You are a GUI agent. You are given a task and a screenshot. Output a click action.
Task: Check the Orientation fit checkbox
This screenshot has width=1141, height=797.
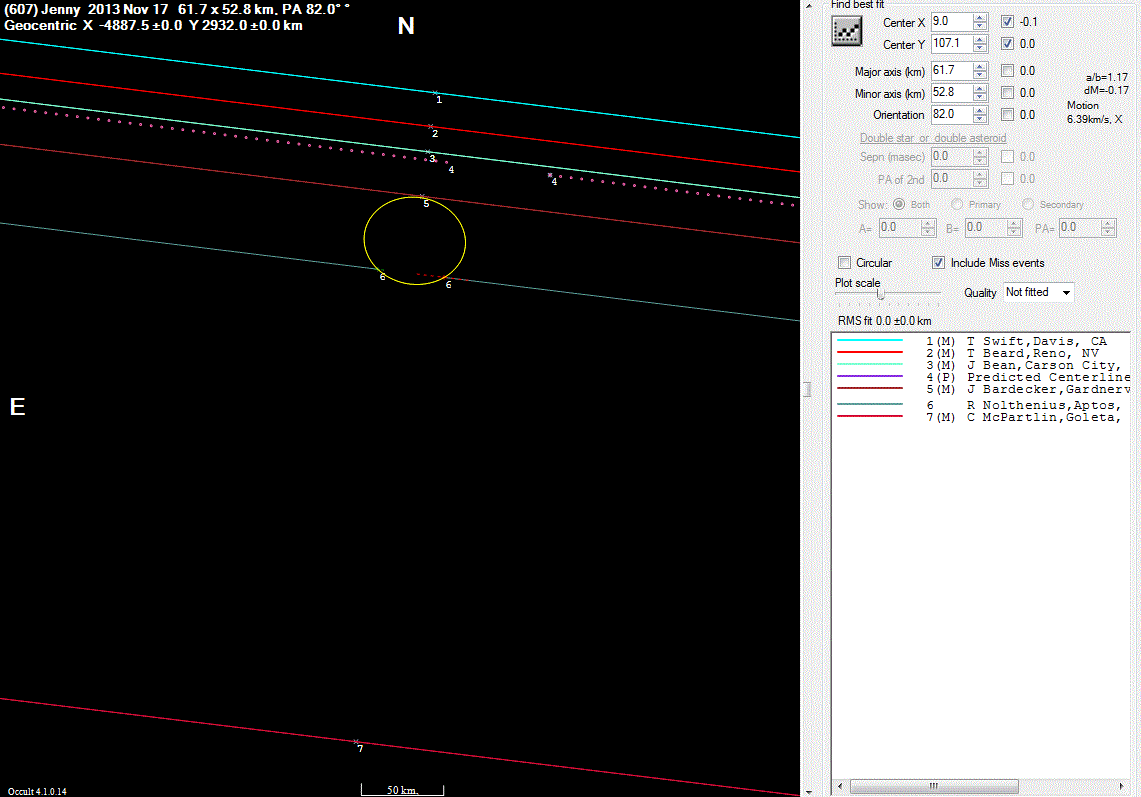click(1007, 114)
